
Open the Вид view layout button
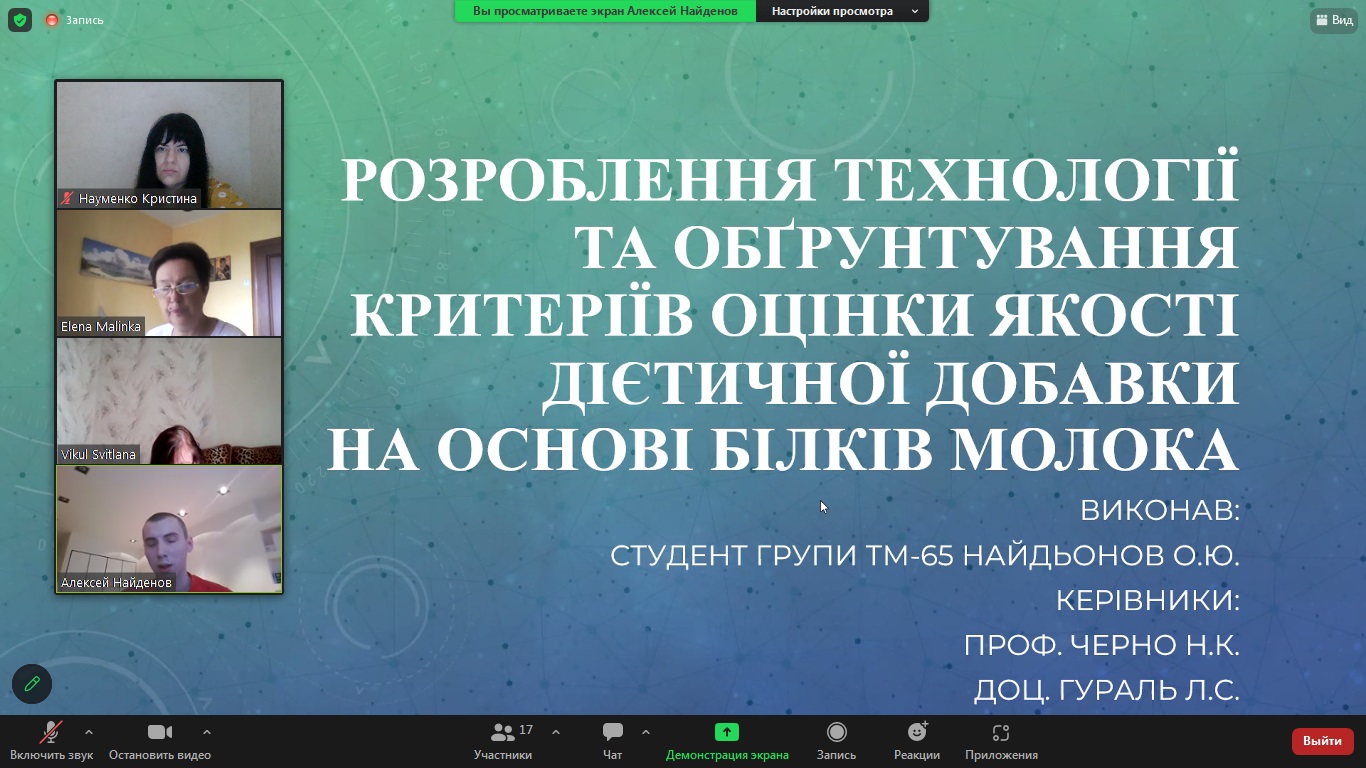[x=1334, y=20]
